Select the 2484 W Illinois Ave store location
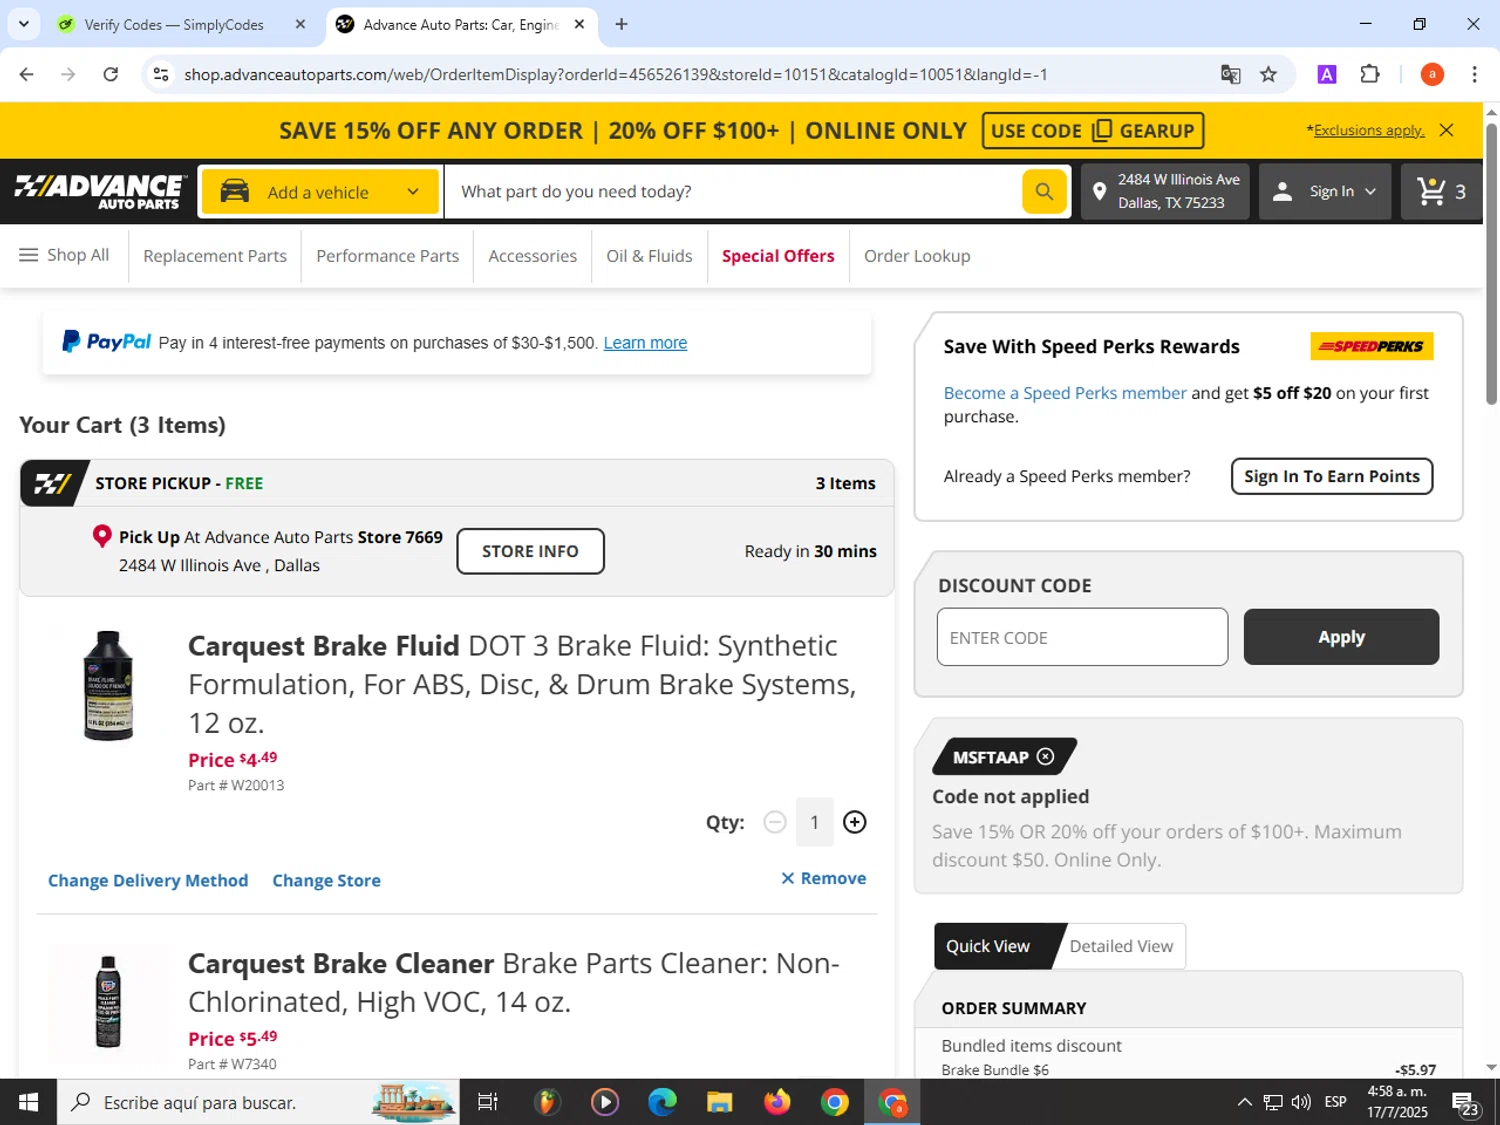Image resolution: width=1500 pixels, height=1125 pixels. 1165,191
